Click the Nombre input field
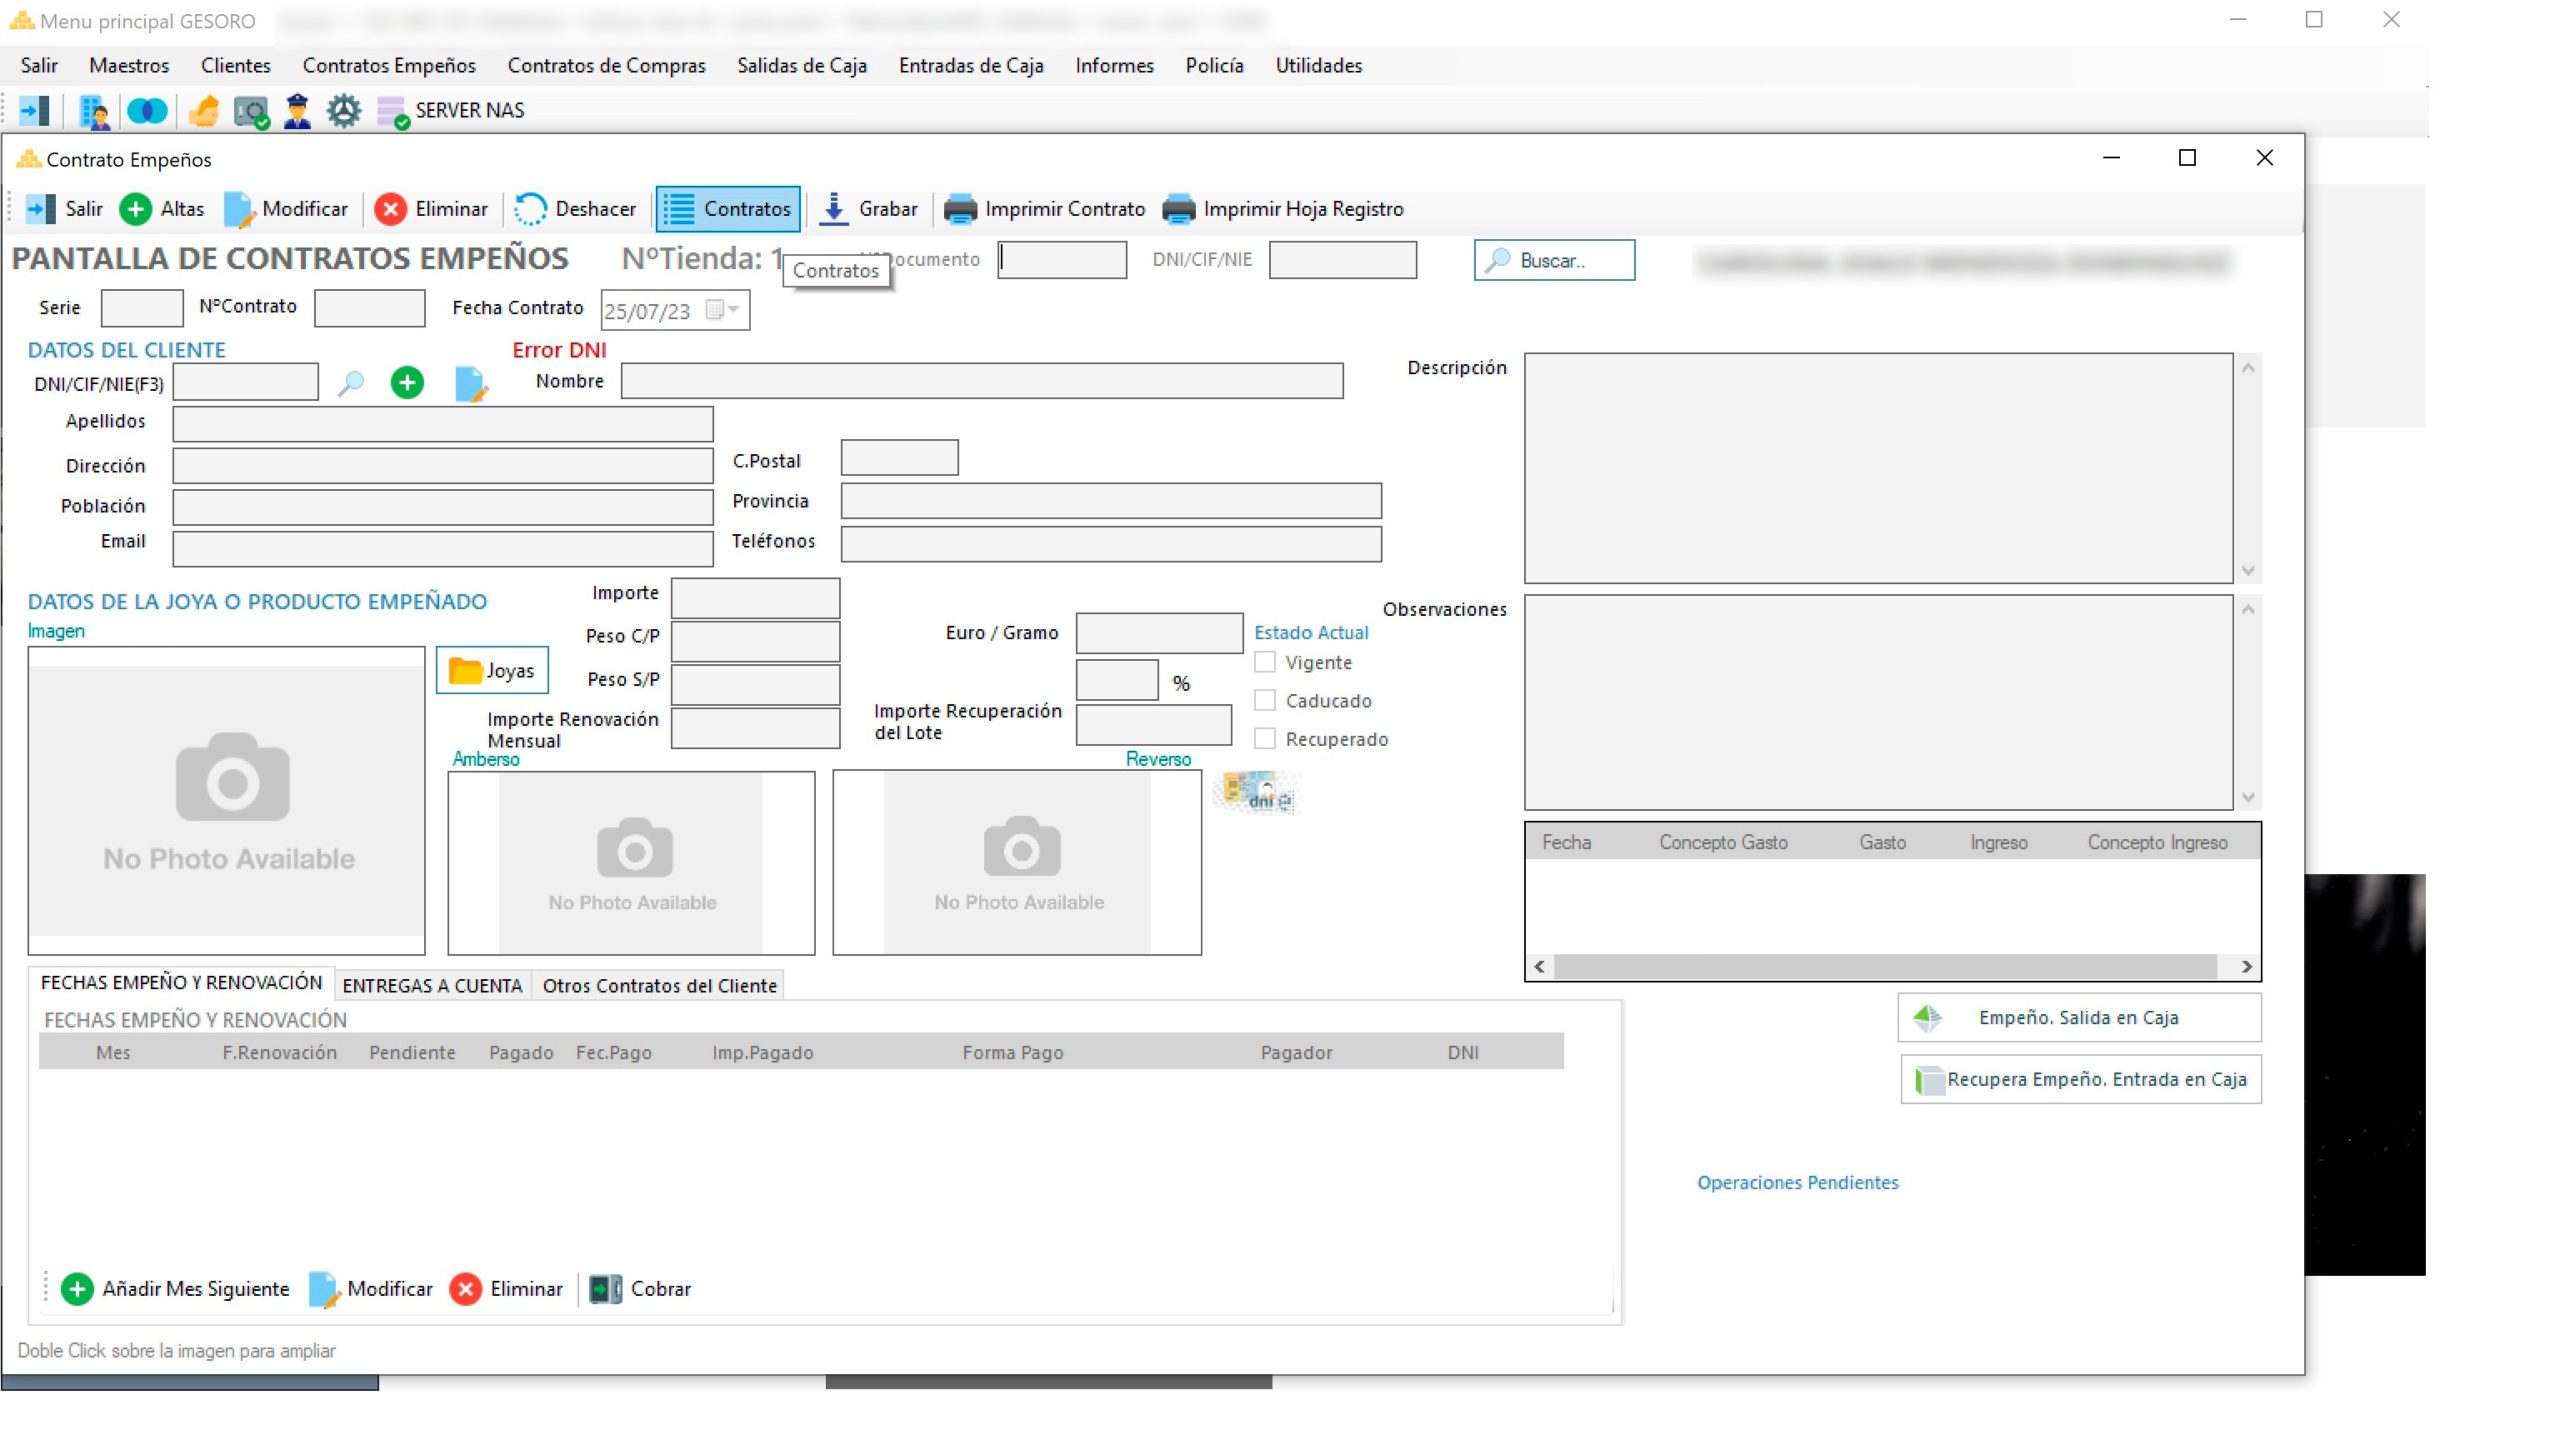2560x1440 pixels. tap(982, 381)
